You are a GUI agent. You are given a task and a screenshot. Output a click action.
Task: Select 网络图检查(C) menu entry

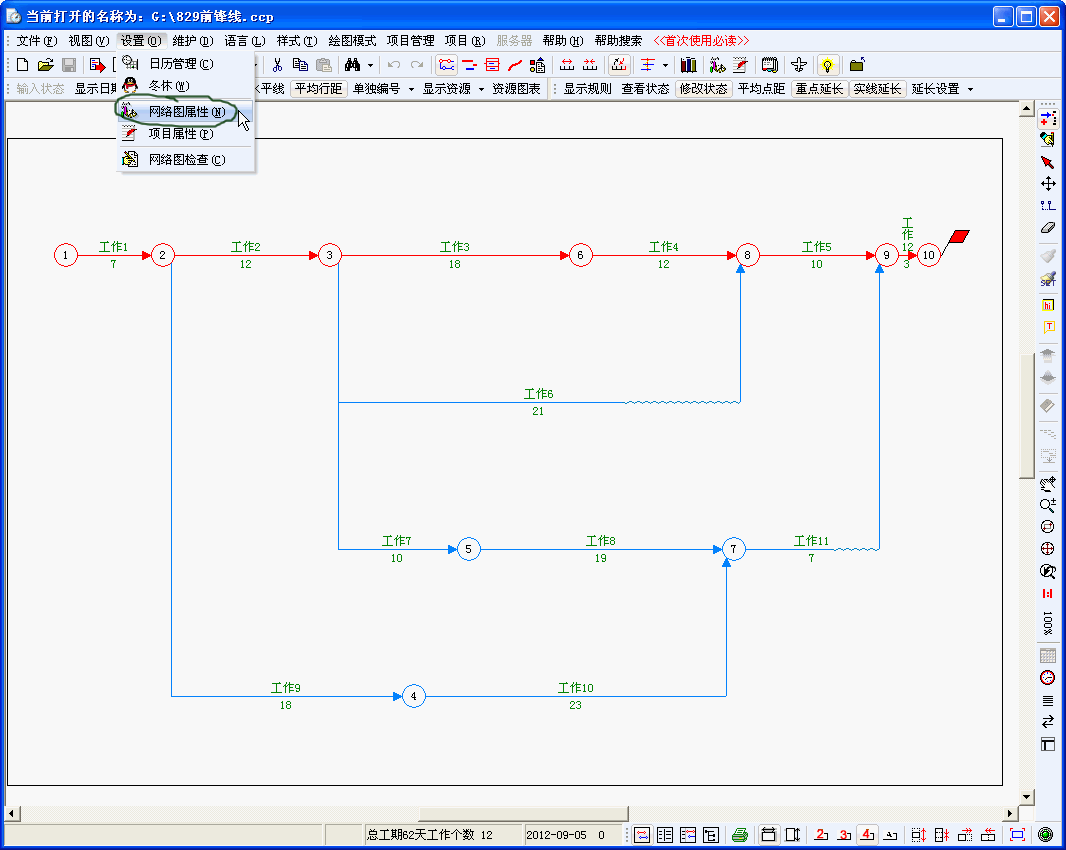pos(186,160)
